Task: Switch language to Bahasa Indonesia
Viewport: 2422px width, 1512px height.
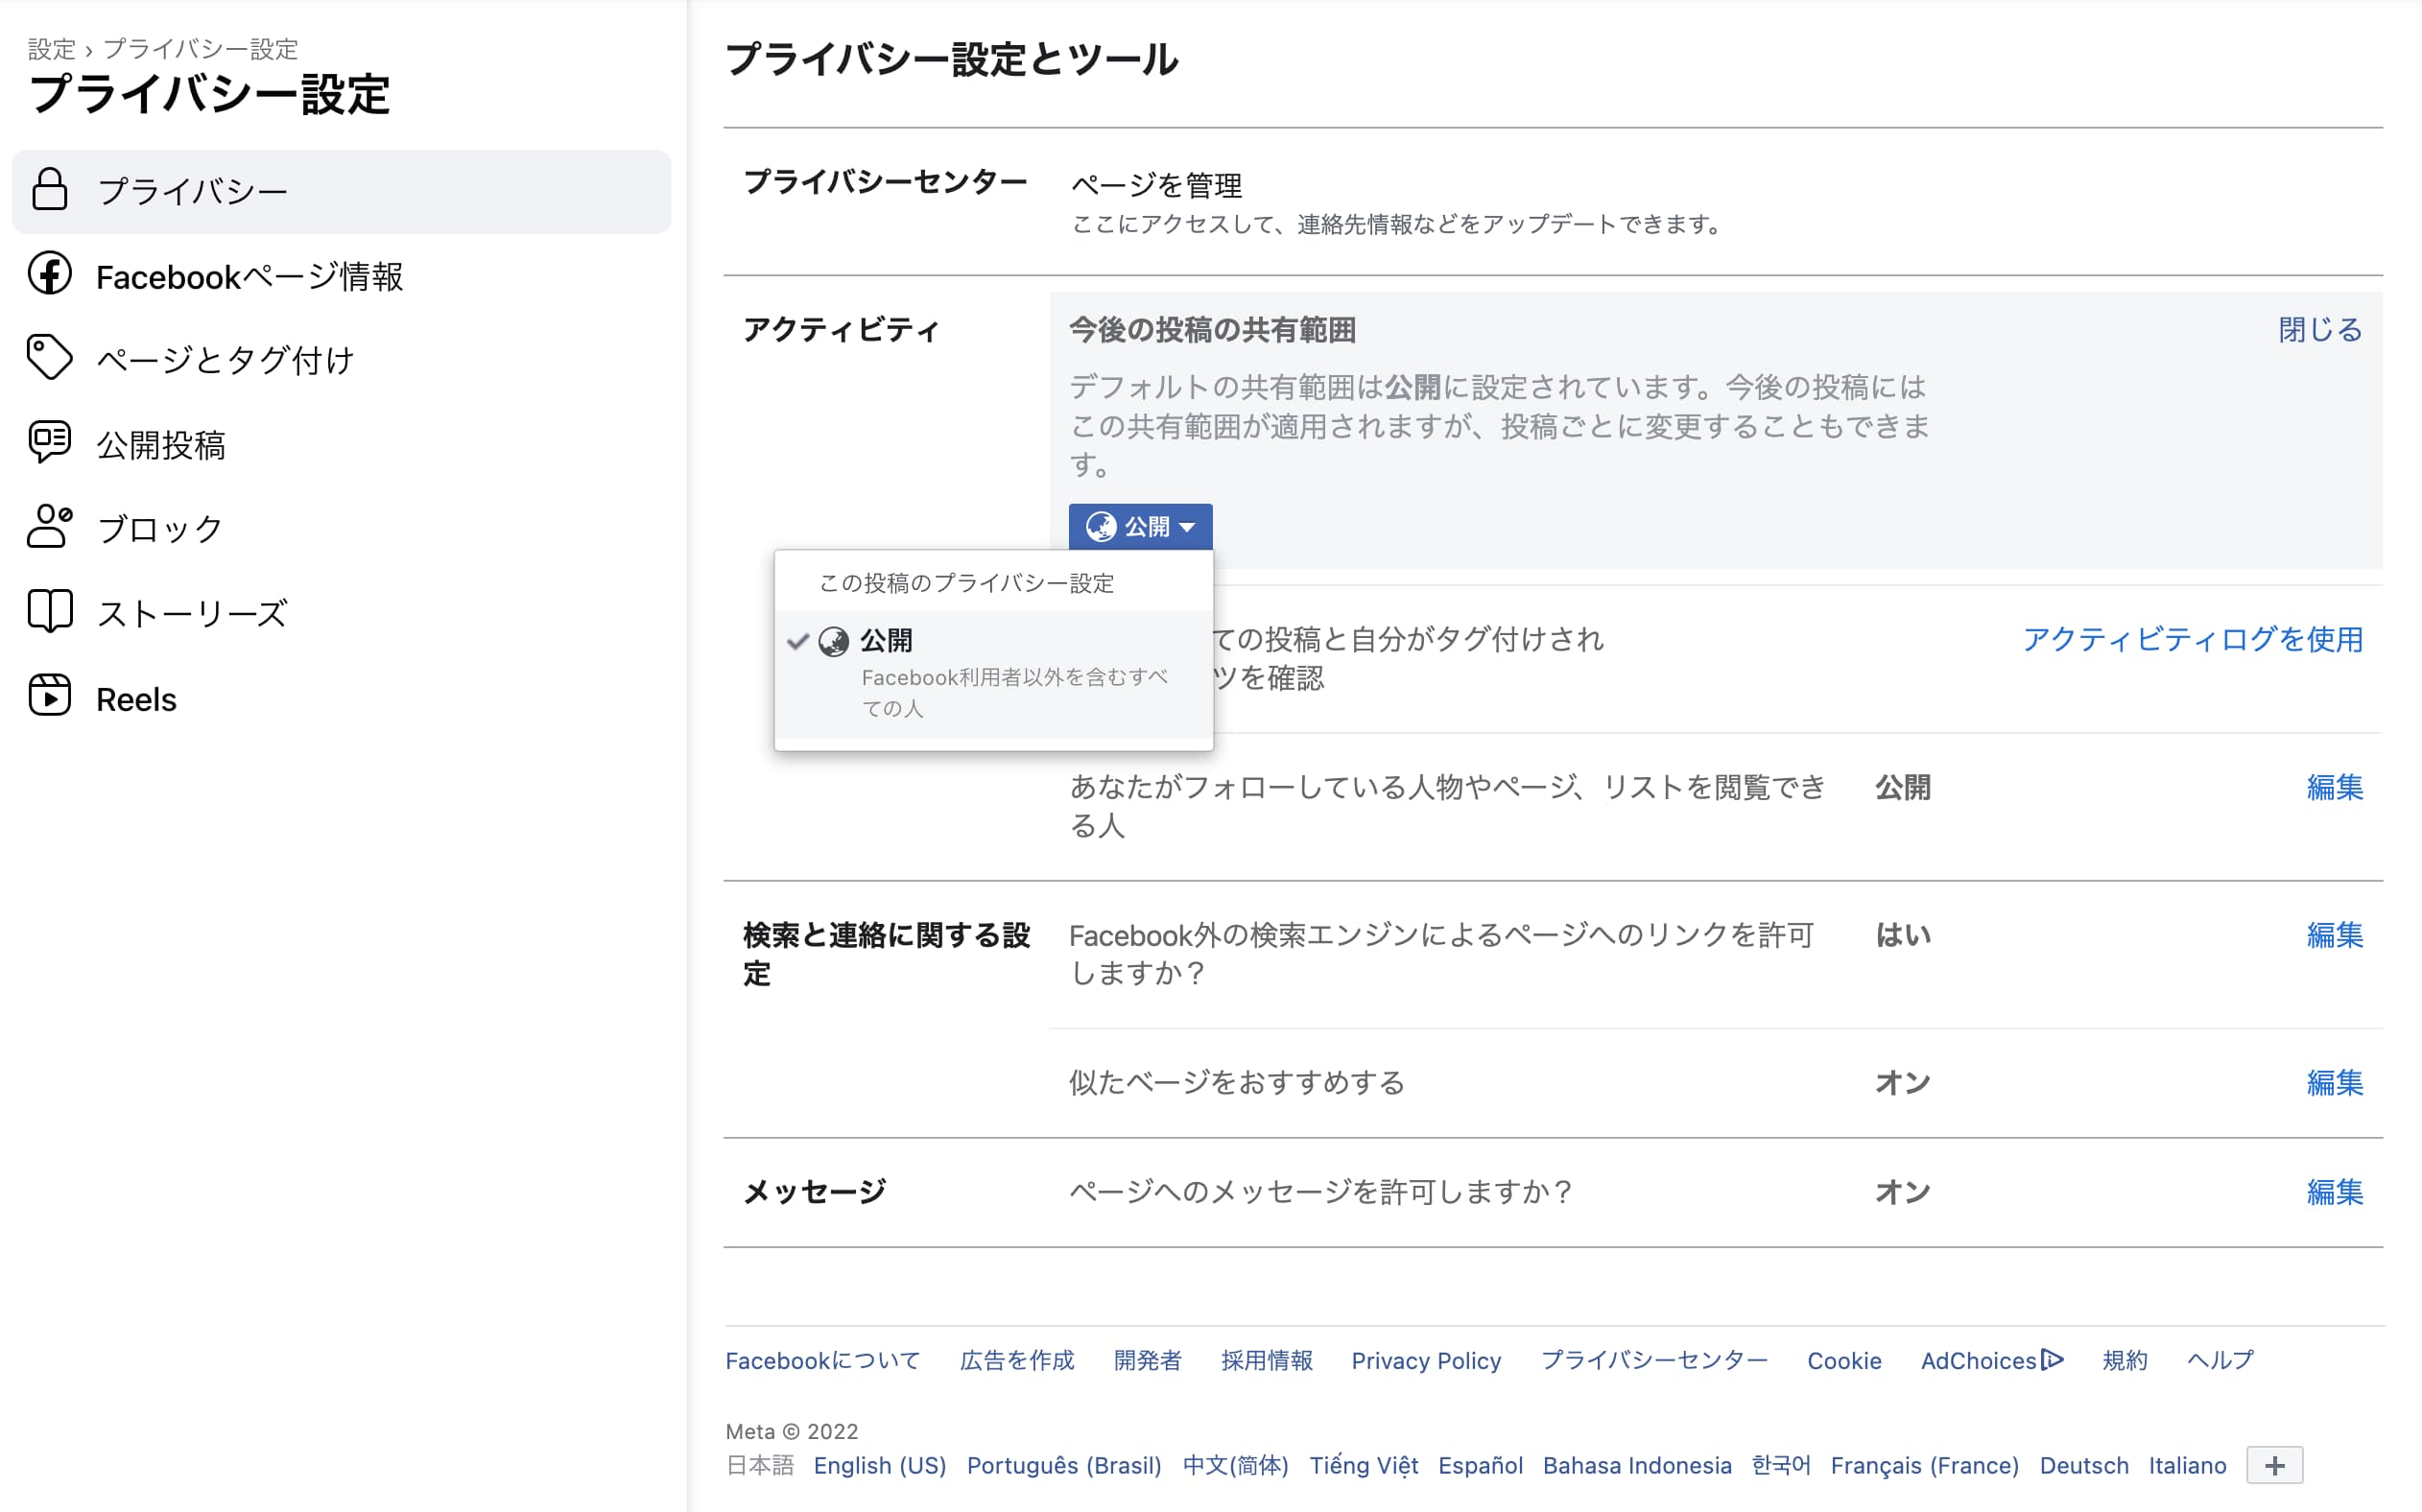Action: (x=1637, y=1465)
